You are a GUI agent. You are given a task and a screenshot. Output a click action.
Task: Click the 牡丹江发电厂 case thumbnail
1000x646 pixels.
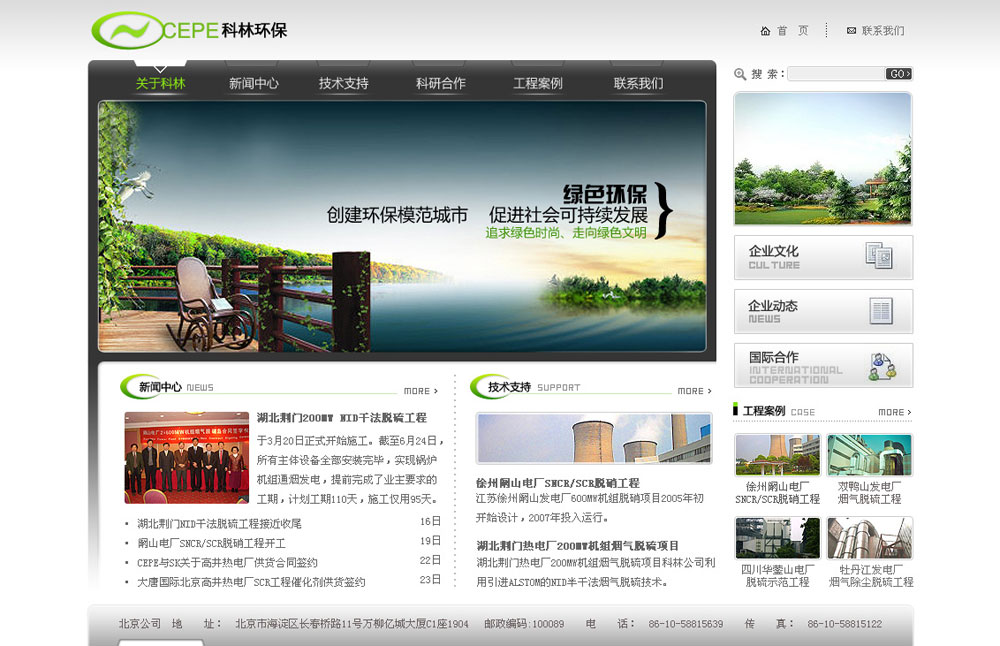coord(869,538)
